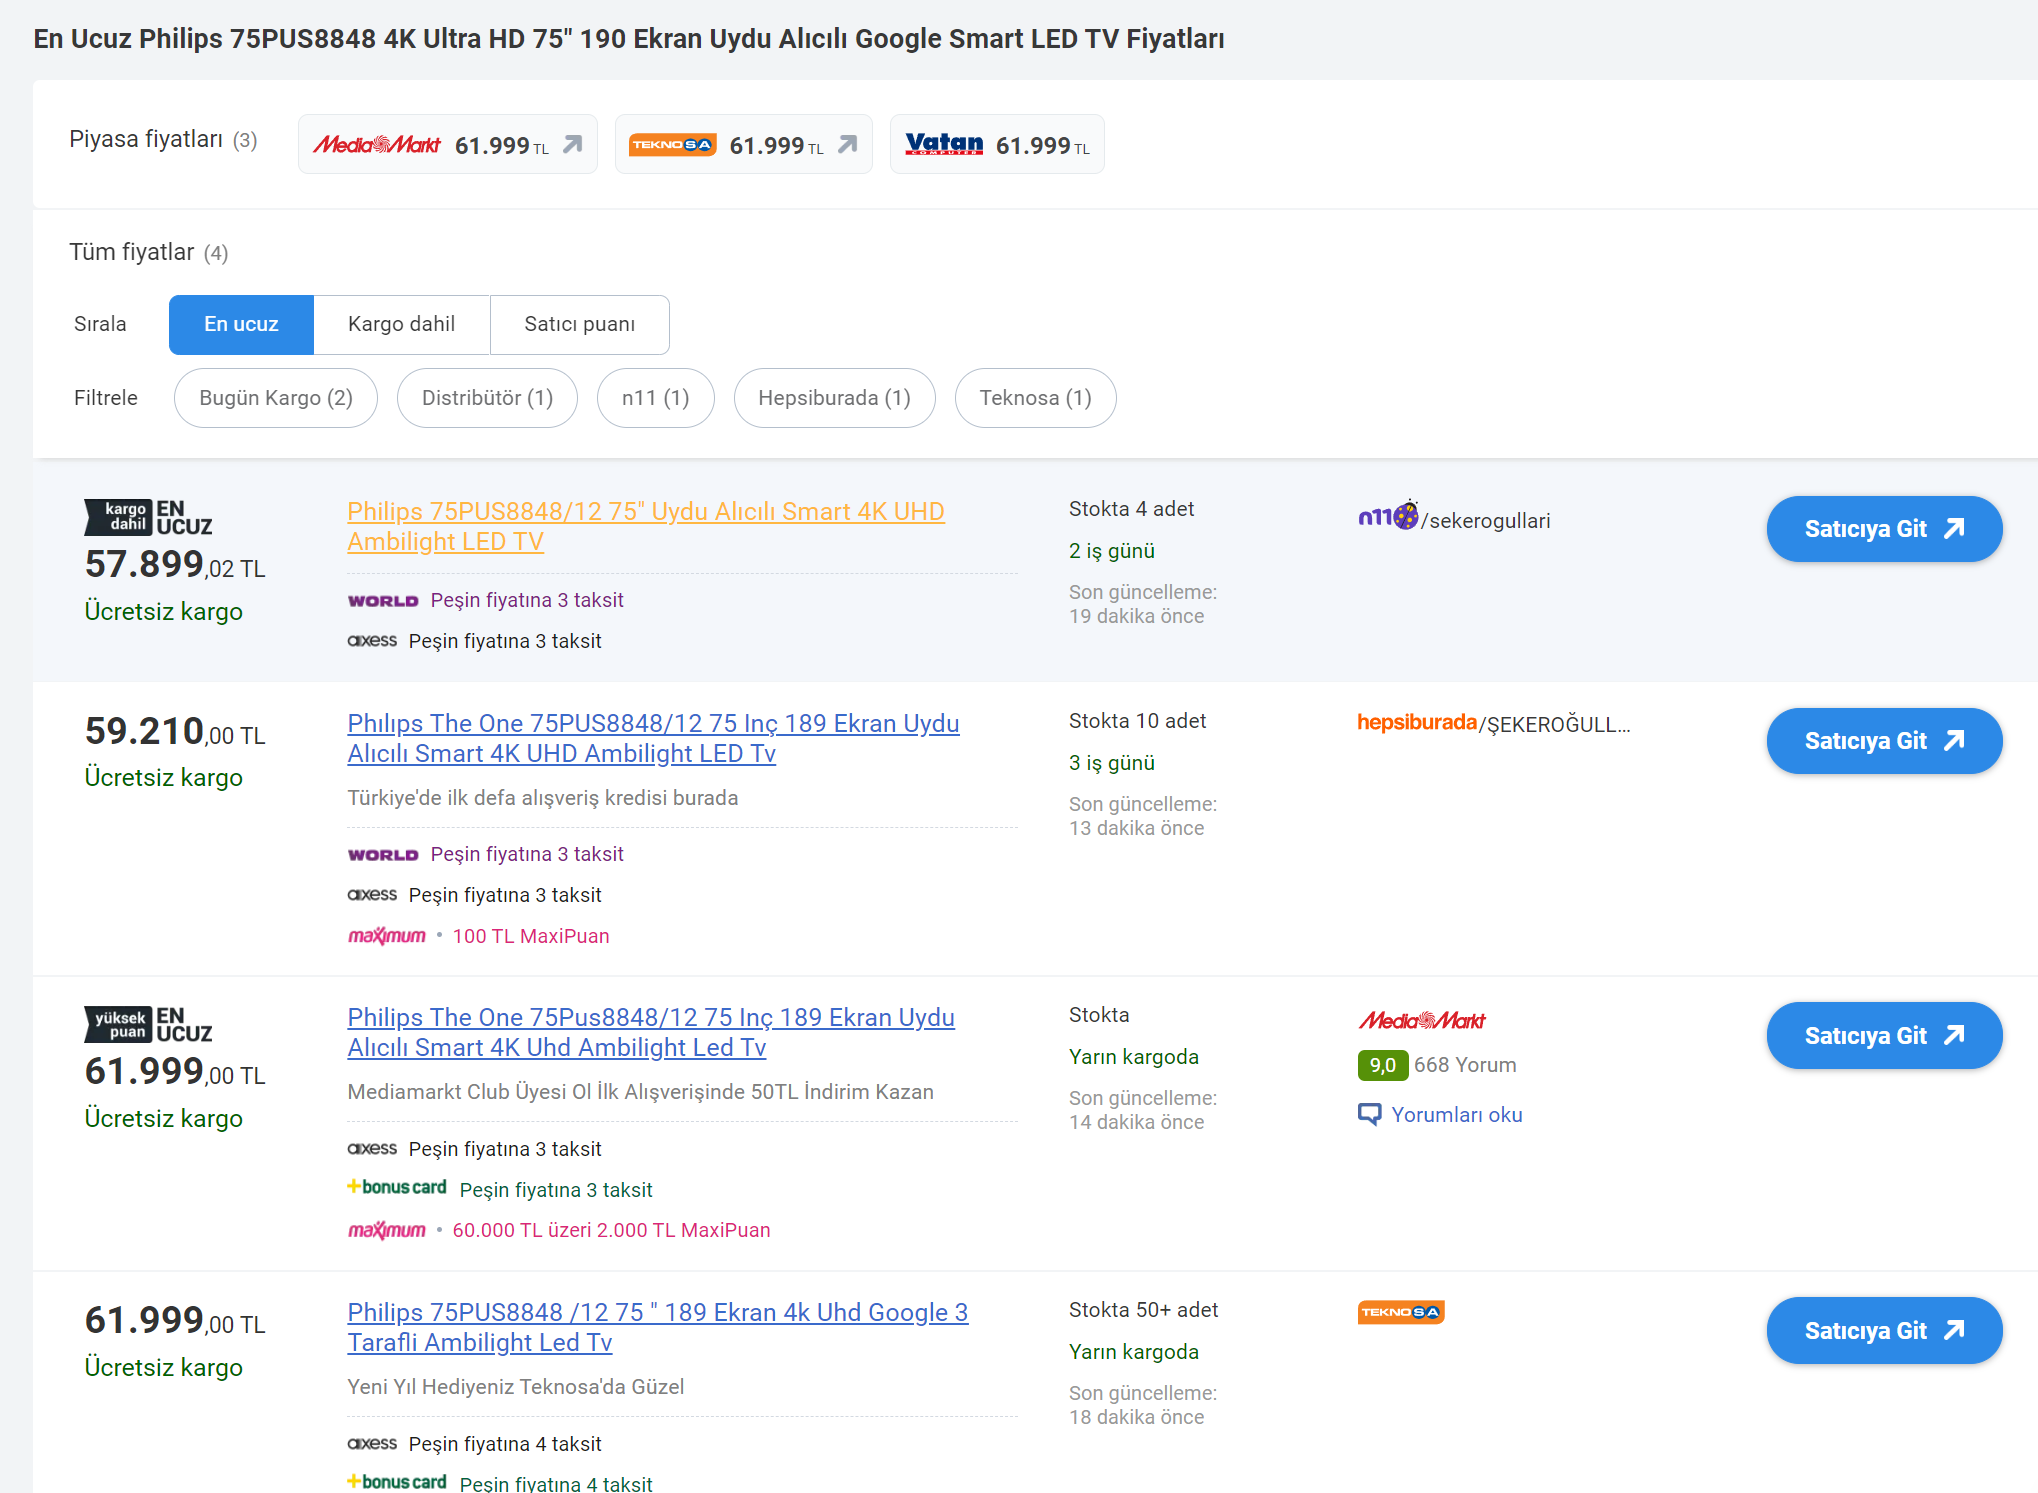Filter by Hepsiburada (1)

834,398
